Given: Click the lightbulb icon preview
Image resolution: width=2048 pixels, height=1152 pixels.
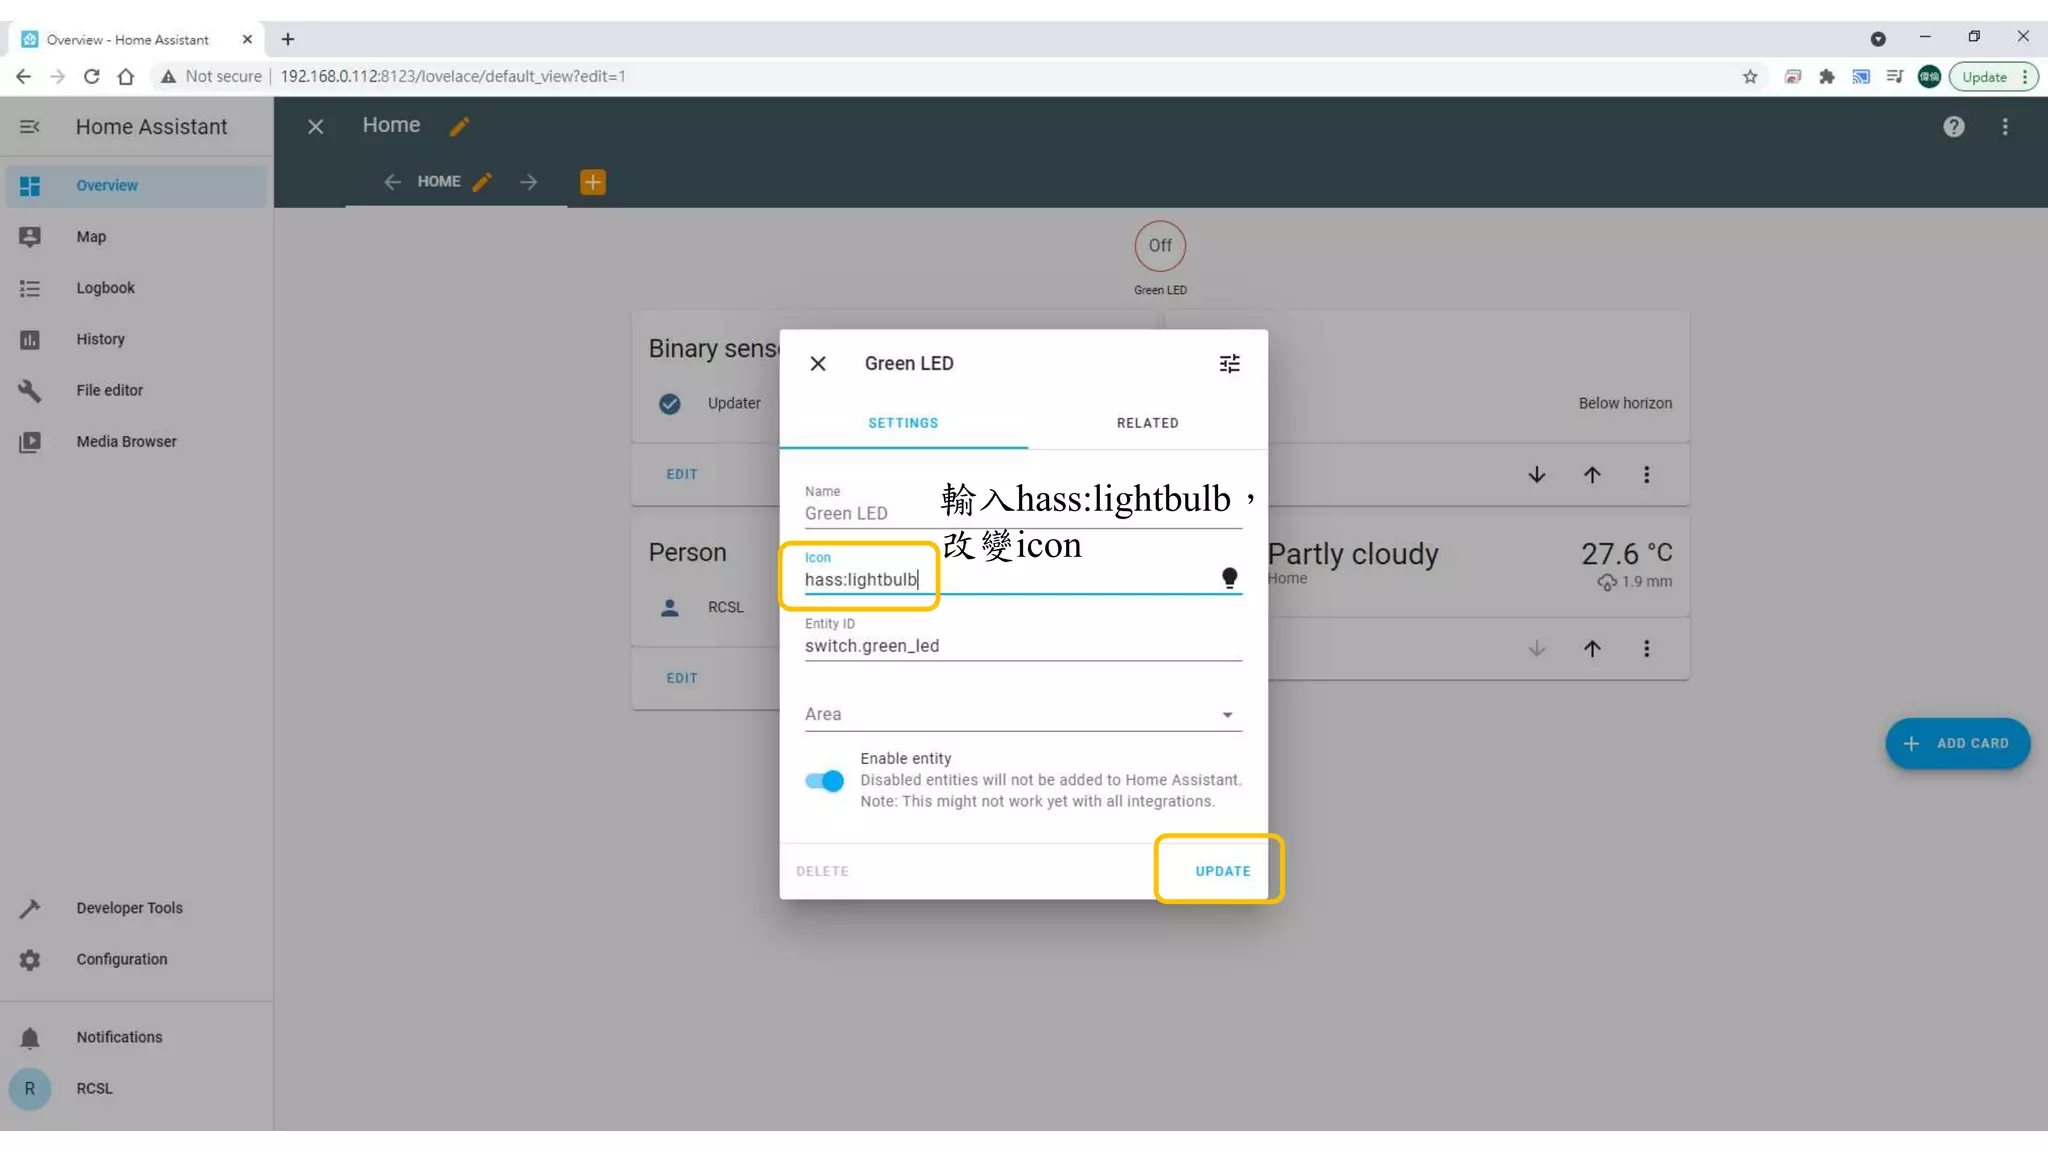Looking at the screenshot, I should click(x=1229, y=578).
